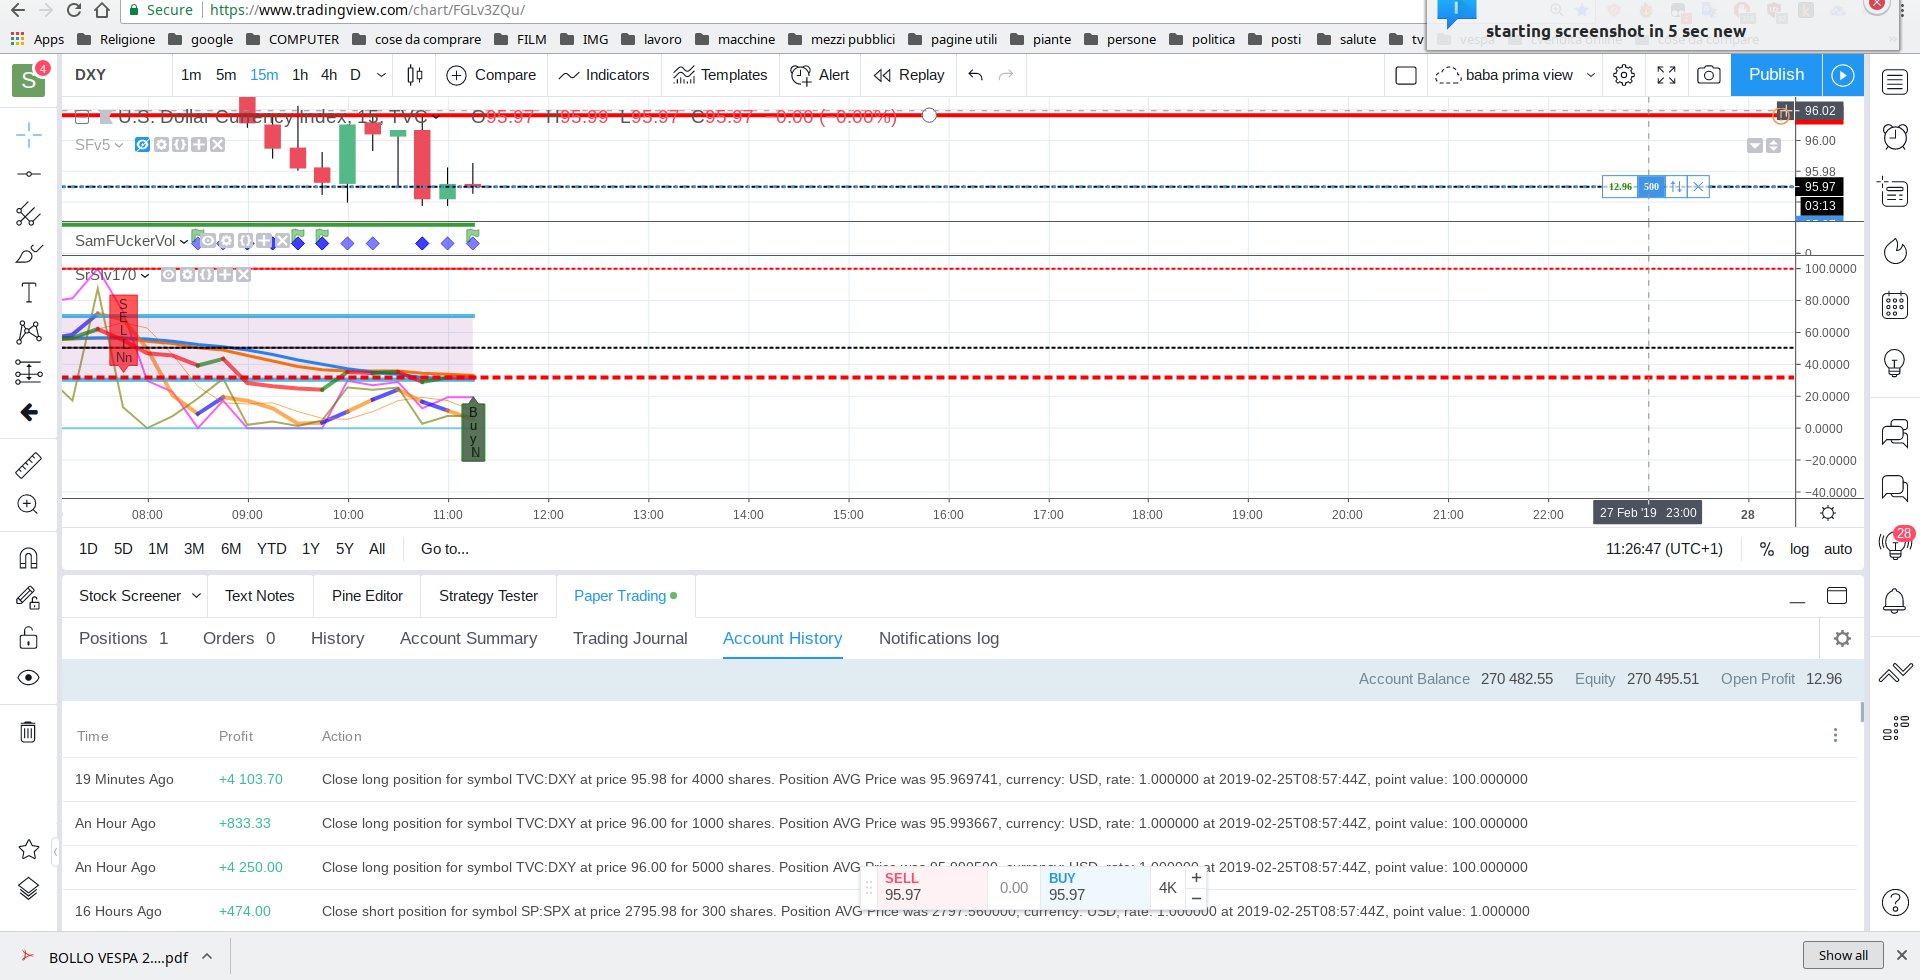The height and width of the screenshot is (980, 1920).
Task: Select the crosshair cursor tool
Action: tap(28, 134)
